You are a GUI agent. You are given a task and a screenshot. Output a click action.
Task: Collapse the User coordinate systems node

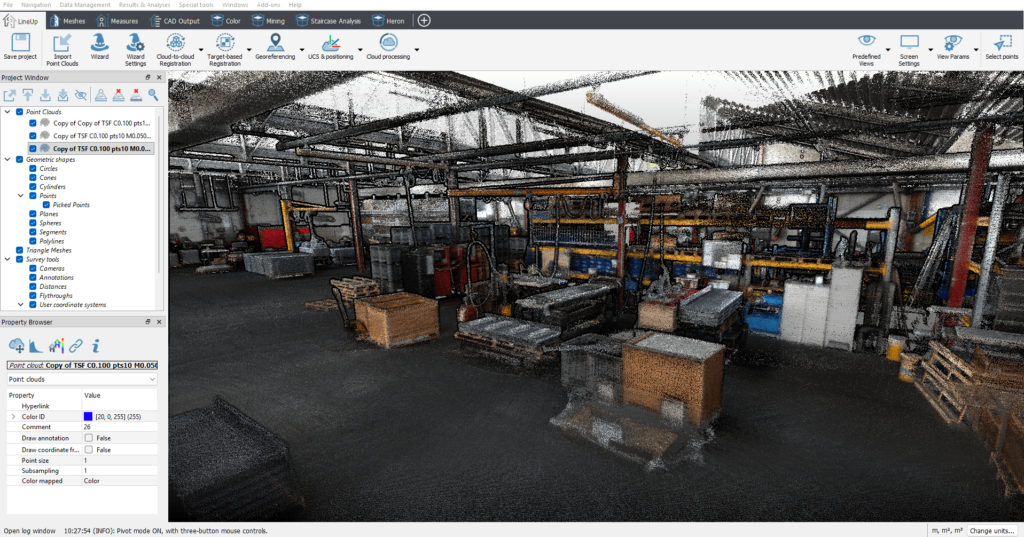click(20, 304)
